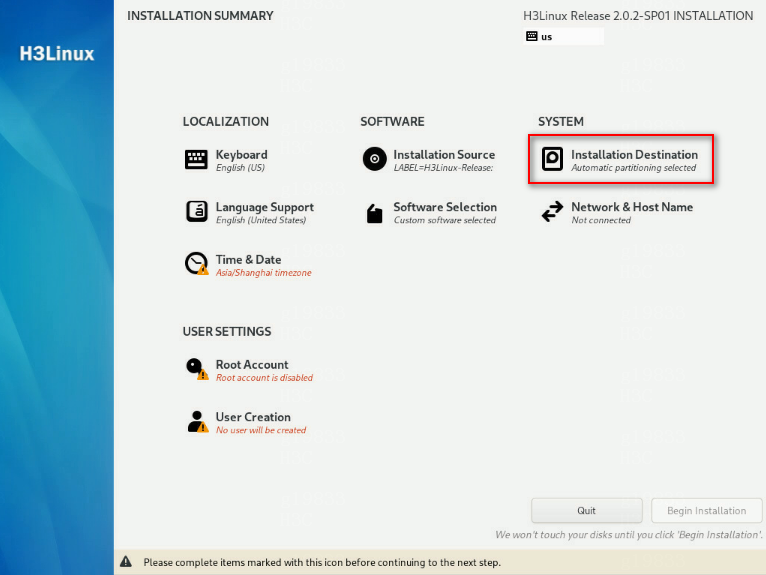The width and height of the screenshot is (766, 575).
Task: Click the Network & Host Name arrows icon
Action: click(x=553, y=212)
